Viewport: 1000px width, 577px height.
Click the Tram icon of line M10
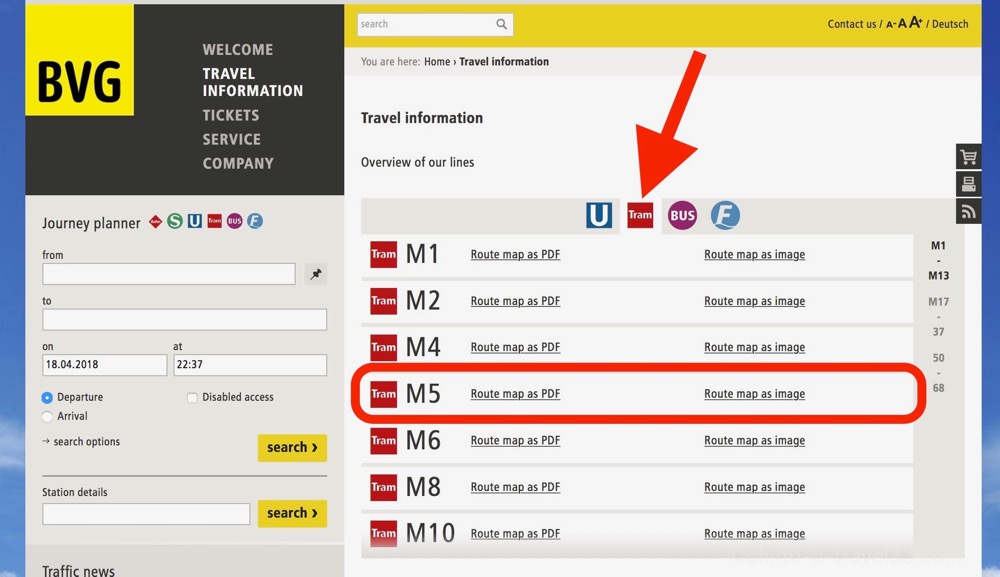384,534
